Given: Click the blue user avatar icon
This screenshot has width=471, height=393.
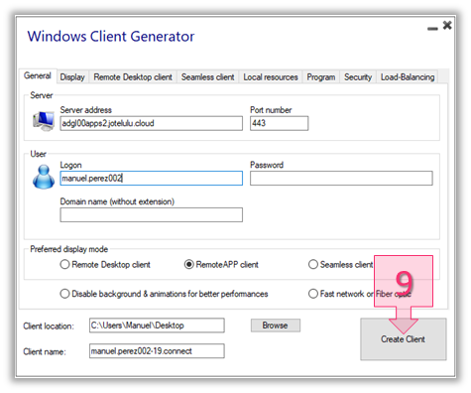Looking at the screenshot, I should point(44,177).
